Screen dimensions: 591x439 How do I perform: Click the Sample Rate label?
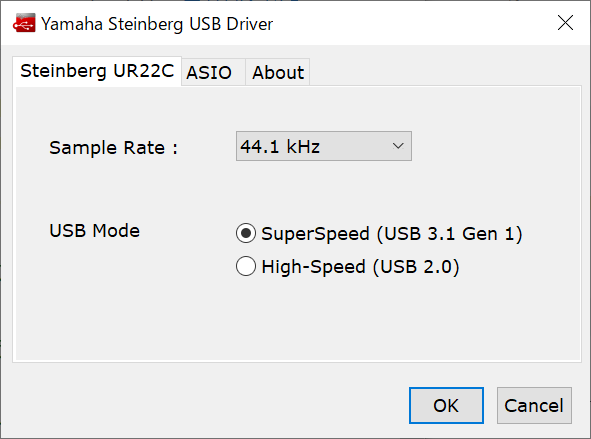pos(113,147)
